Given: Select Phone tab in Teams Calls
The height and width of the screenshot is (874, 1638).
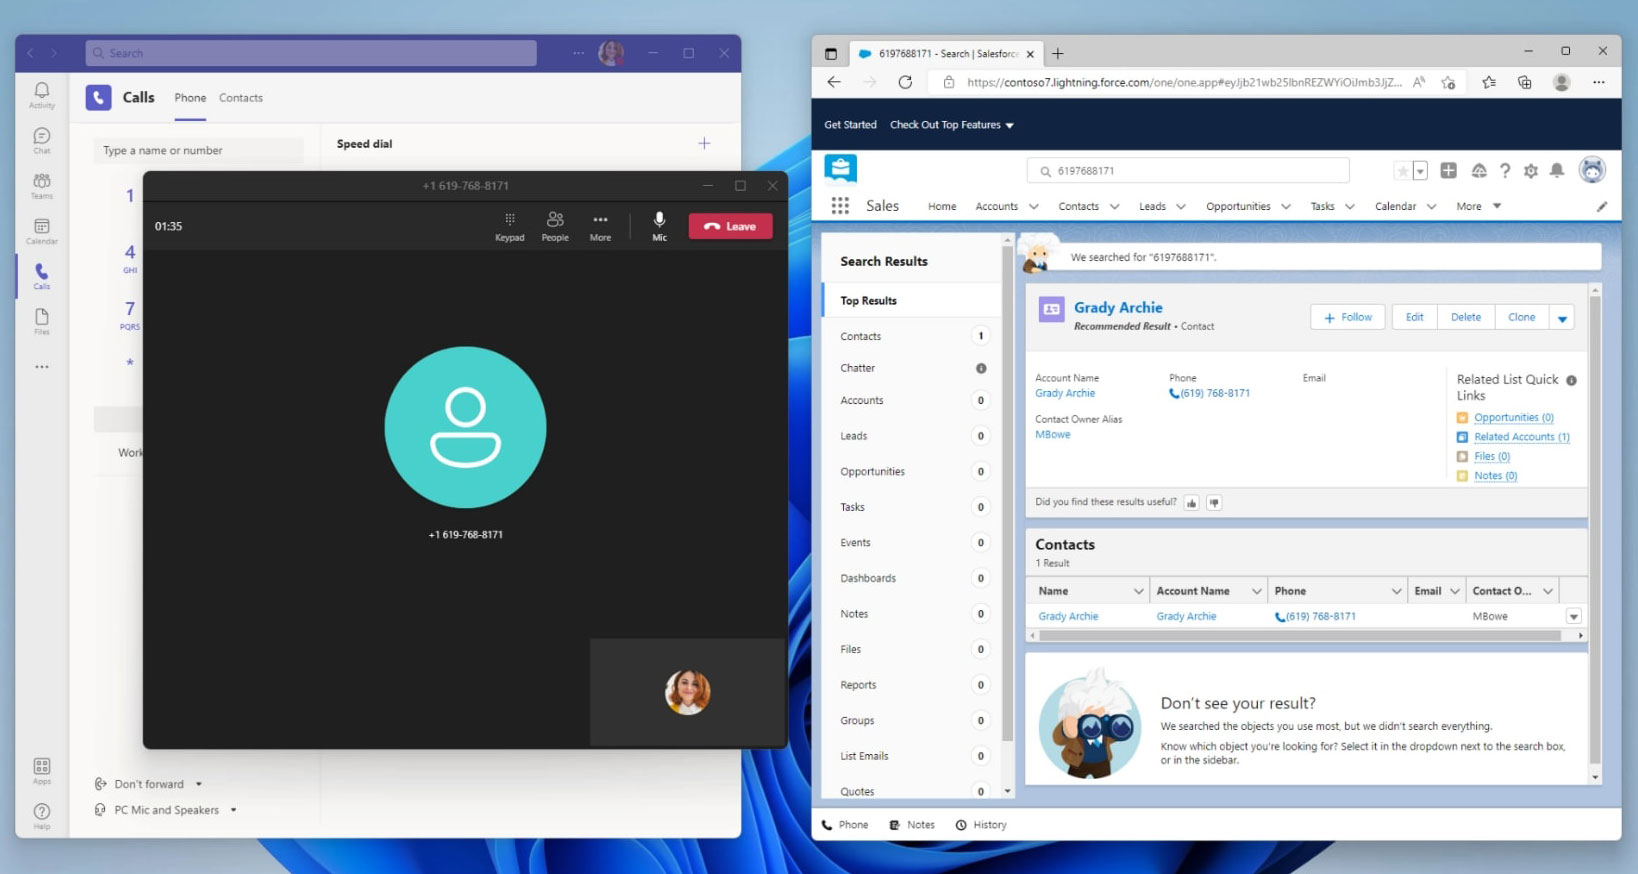Looking at the screenshot, I should [x=190, y=98].
